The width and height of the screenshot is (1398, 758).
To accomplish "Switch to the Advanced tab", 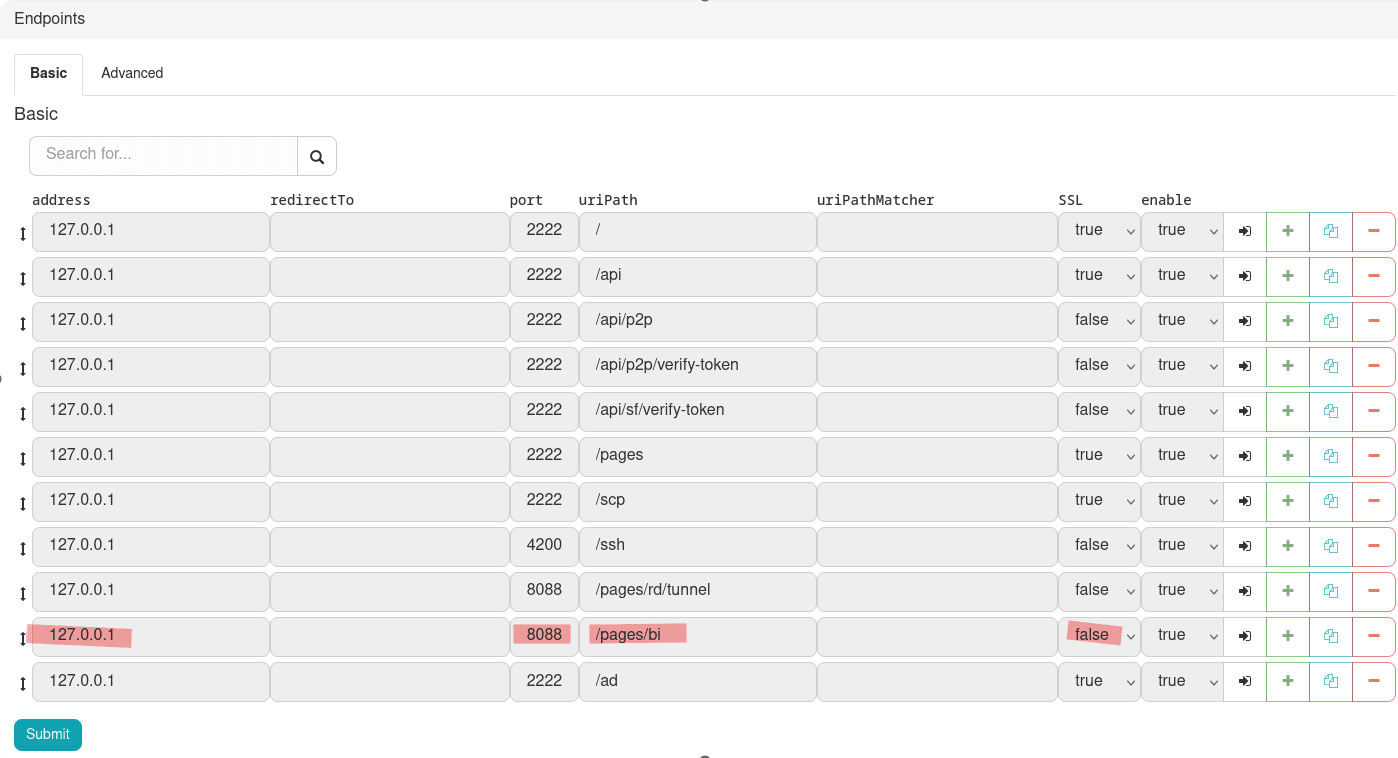I will click(x=132, y=73).
